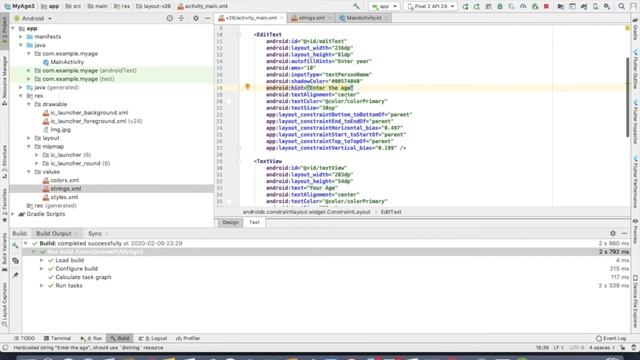Minimize the Build panel with minus icon
This screenshot has height=360, width=640.
click(x=624, y=233)
